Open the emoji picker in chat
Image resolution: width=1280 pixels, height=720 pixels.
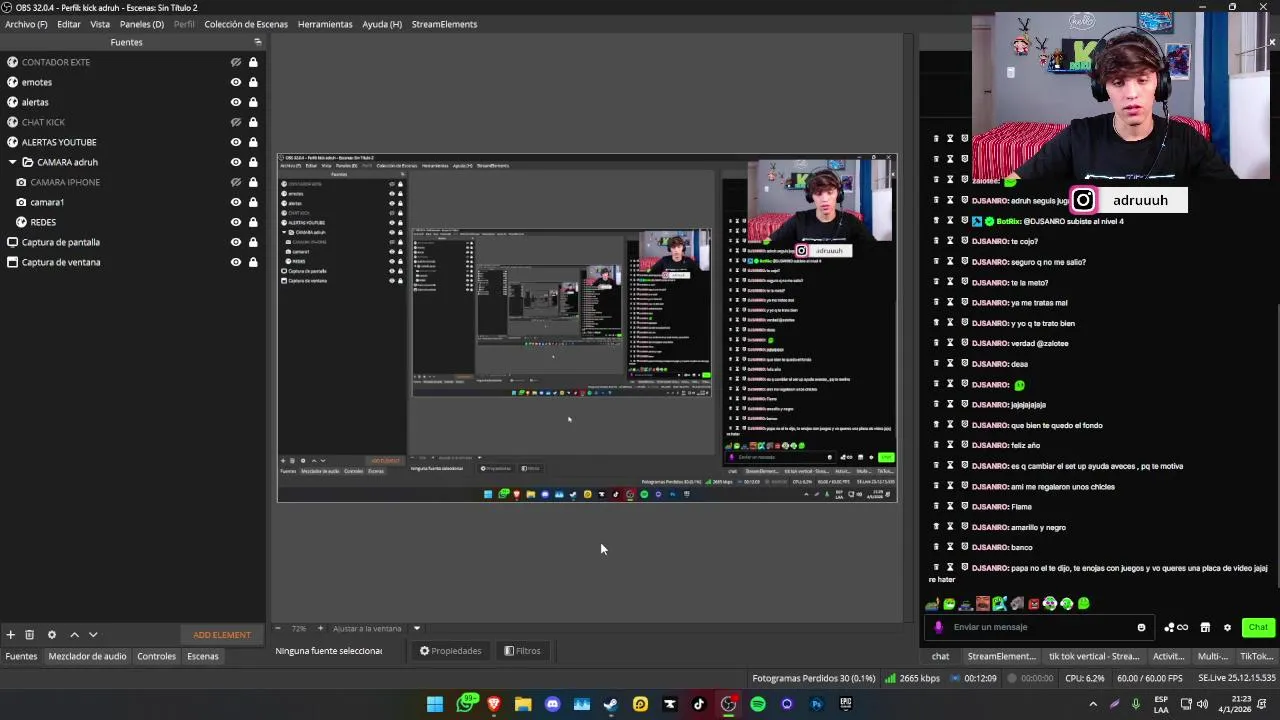coord(1141,627)
